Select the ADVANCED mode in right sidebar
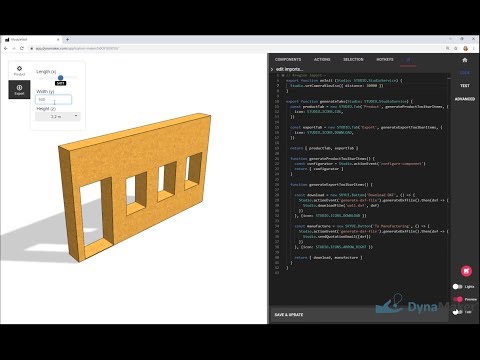 tap(465, 99)
